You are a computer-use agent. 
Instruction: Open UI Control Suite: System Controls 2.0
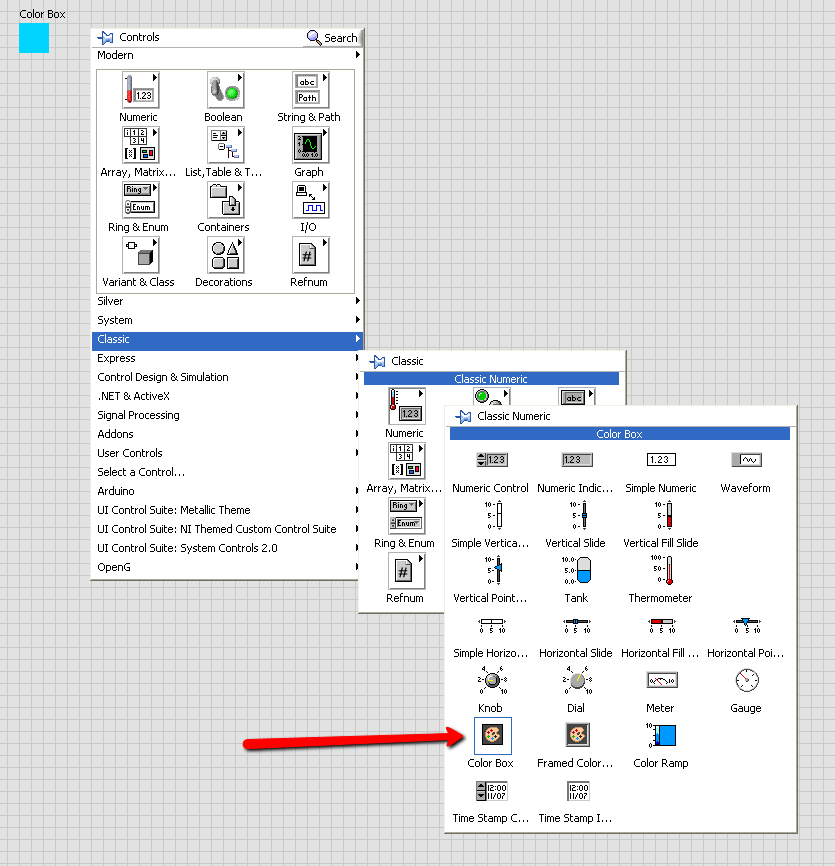(225, 548)
